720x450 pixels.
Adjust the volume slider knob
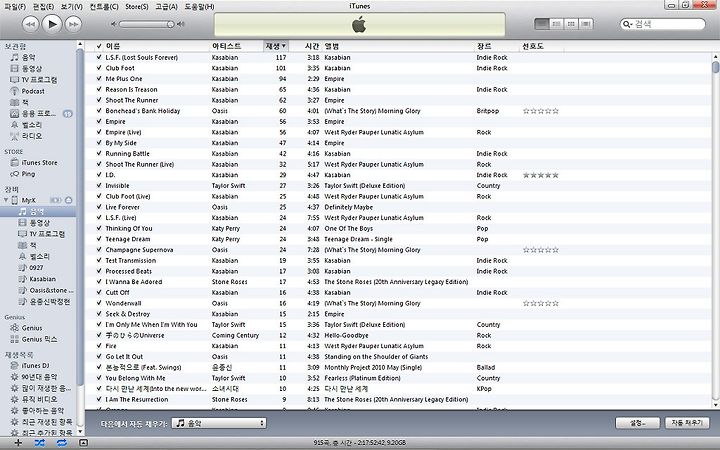pyautogui.click(x=170, y=24)
